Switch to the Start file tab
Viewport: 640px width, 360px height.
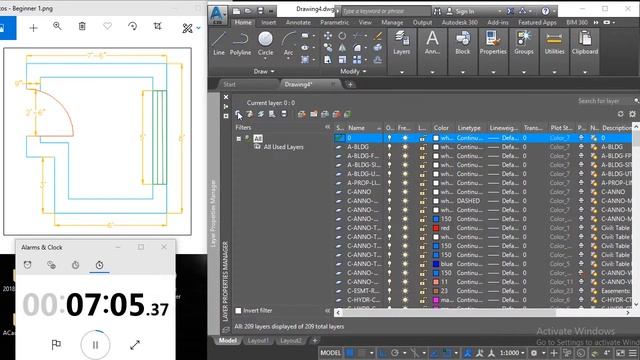point(229,84)
